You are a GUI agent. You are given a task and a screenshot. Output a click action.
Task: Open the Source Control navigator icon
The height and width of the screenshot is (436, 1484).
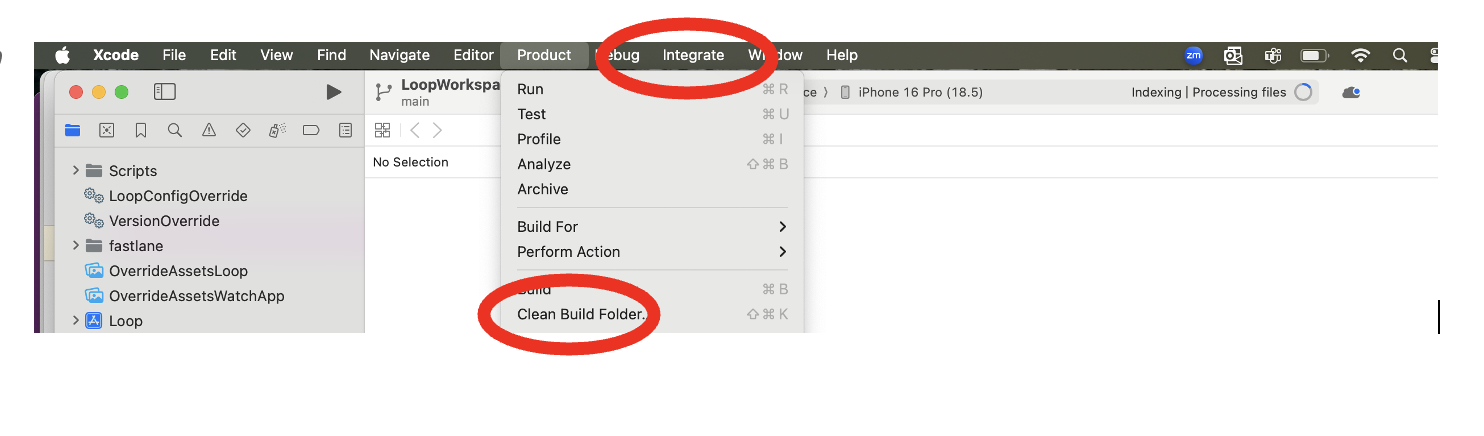pos(107,130)
